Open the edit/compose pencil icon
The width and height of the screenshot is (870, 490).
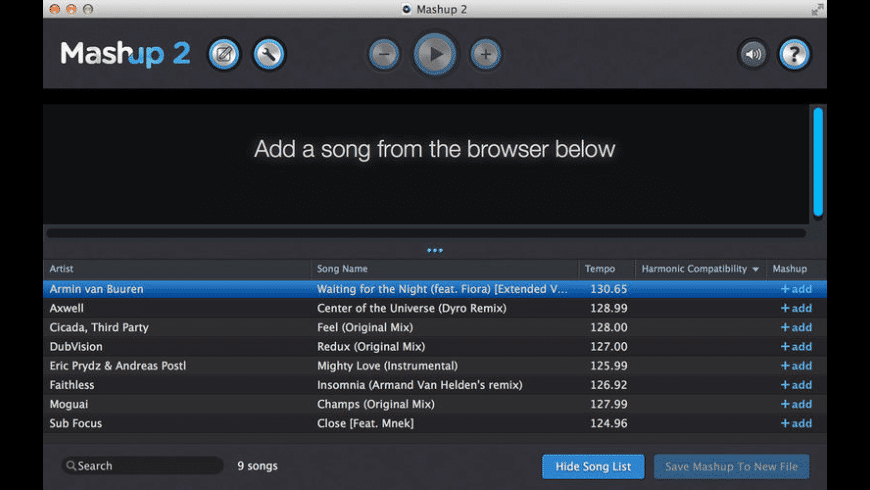224,54
